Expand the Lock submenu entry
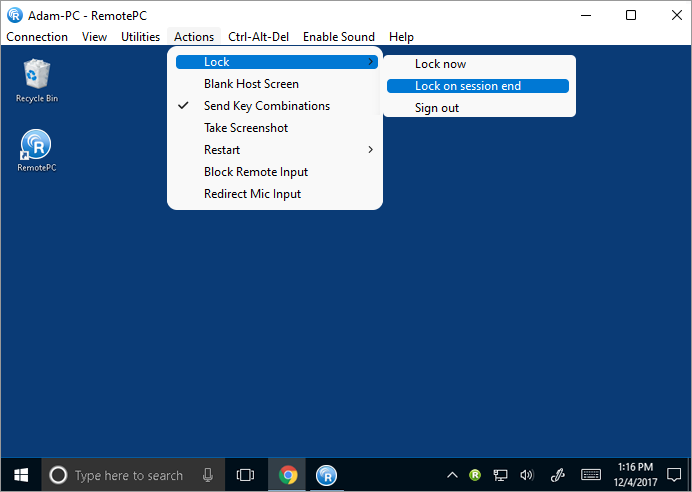The height and width of the screenshot is (492, 692). tap(277, 62)
